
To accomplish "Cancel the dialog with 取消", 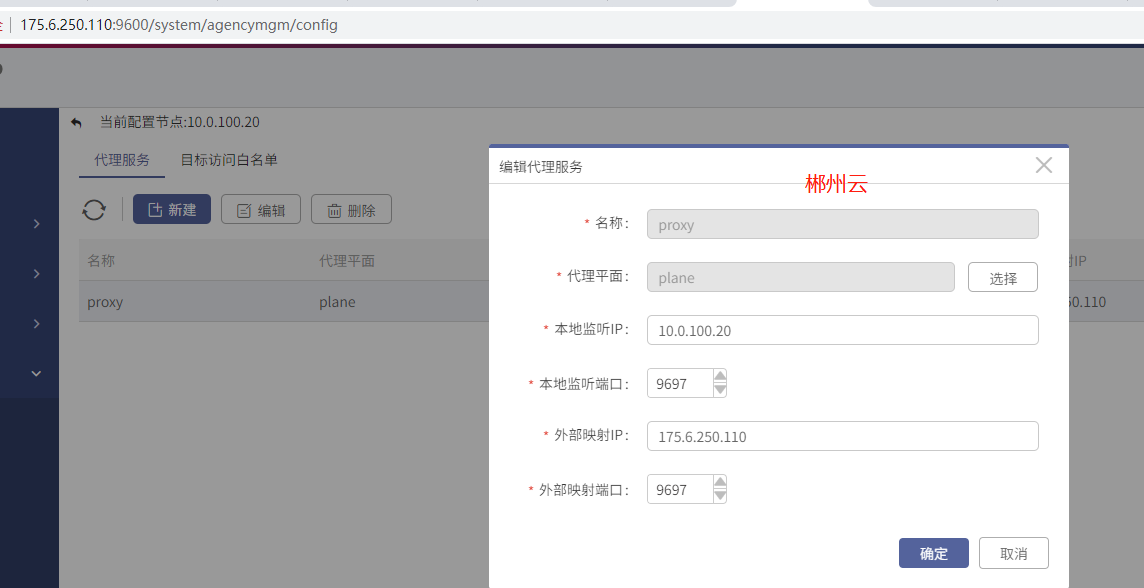I will (1014, 553).
